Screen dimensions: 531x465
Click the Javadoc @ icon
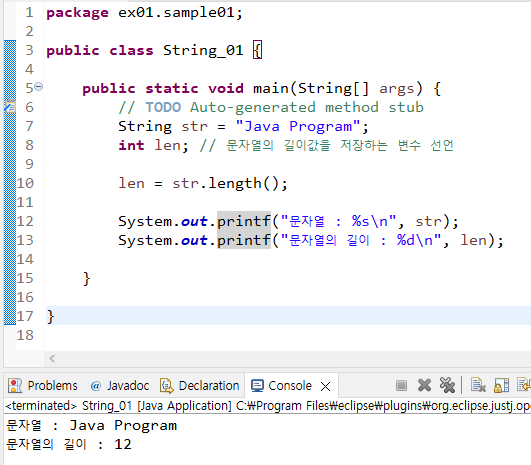(96, 386)
